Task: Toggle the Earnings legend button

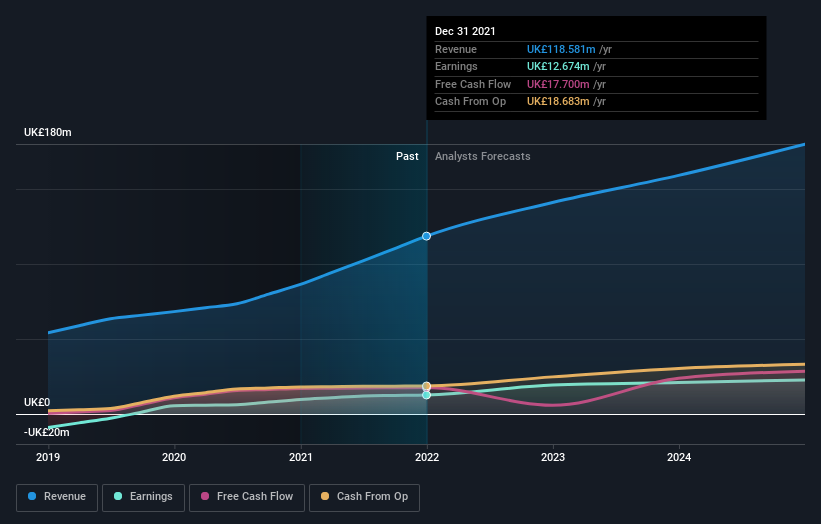Action: pyautogui.click(x=143, y=497)
